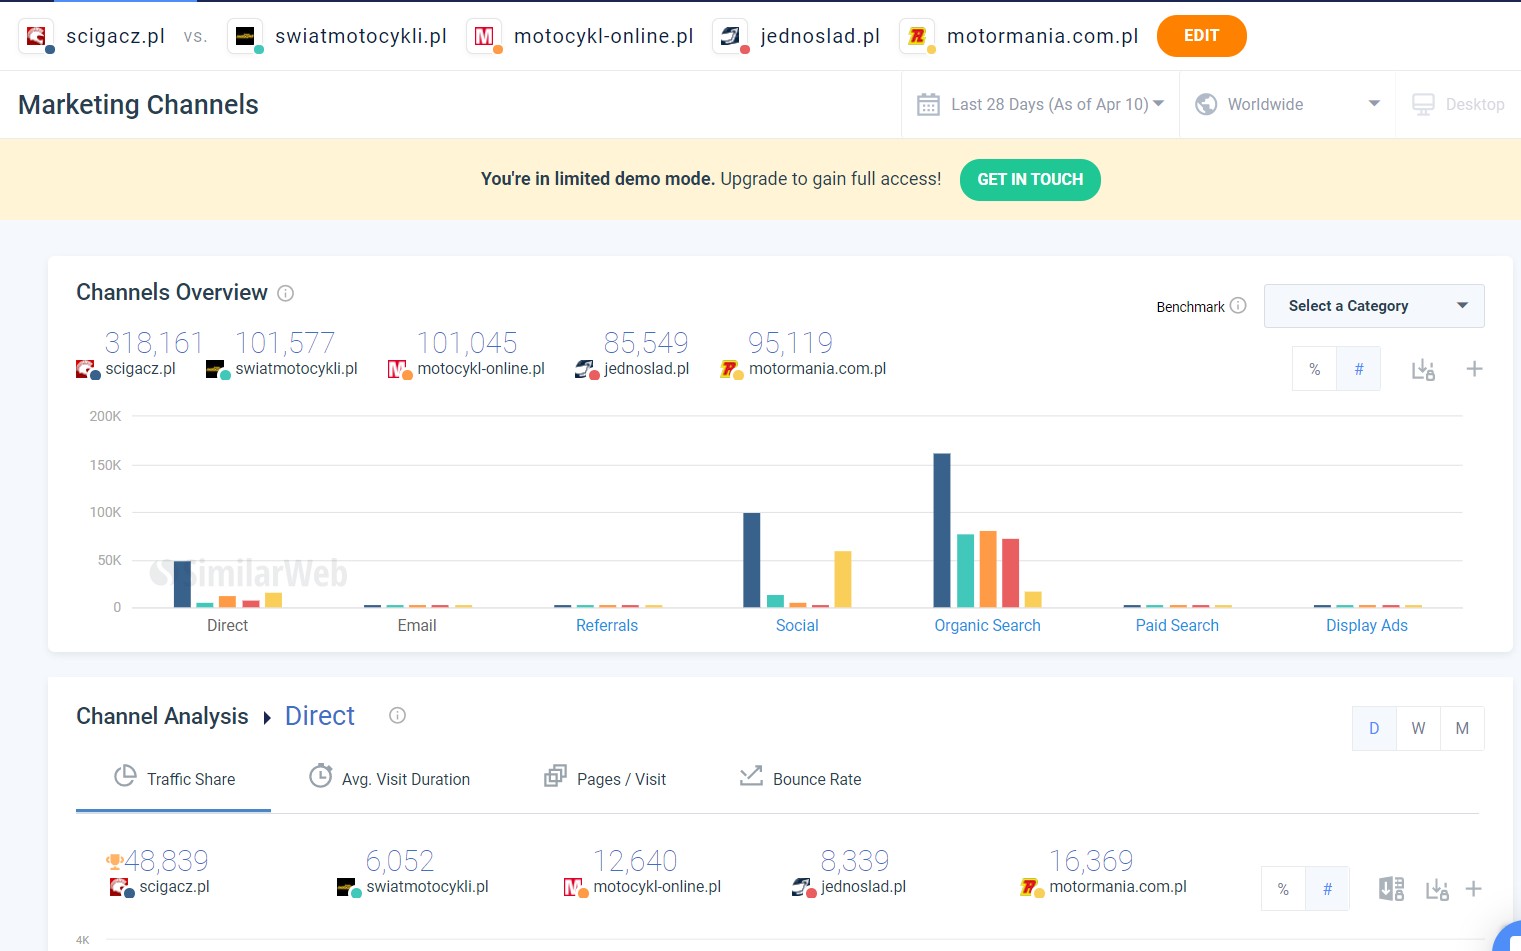Image resolution: width=1521 pixels, height=951 pixels.
Task: Download Channel Analysis chart image
Action: click(x=1437, y=890)
